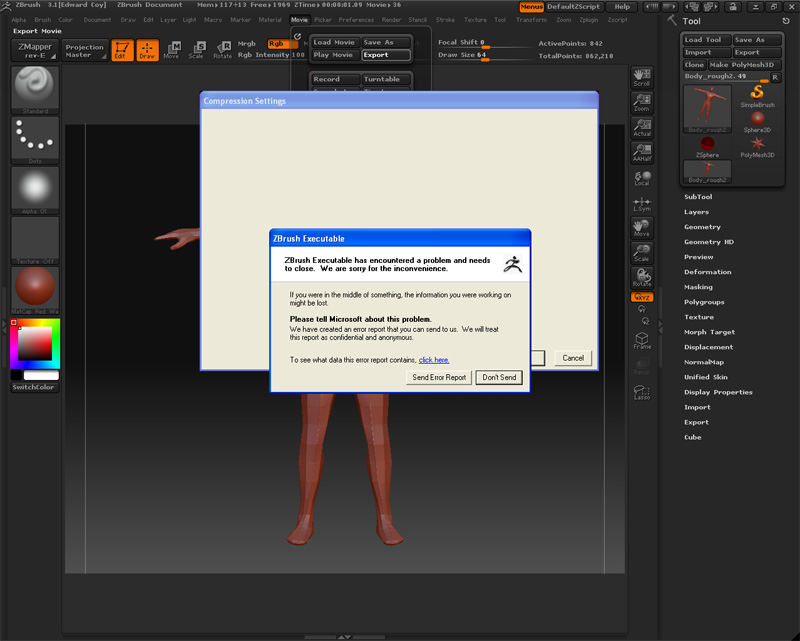Viewport: 800px width, 641px height.
Task: Open the Dots stroke selector
Action: point(35,140)
